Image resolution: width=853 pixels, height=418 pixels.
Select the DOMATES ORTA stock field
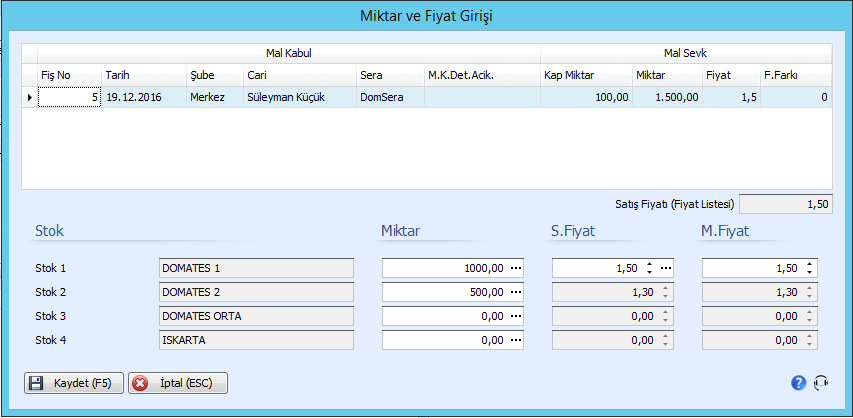click(256, 316)
